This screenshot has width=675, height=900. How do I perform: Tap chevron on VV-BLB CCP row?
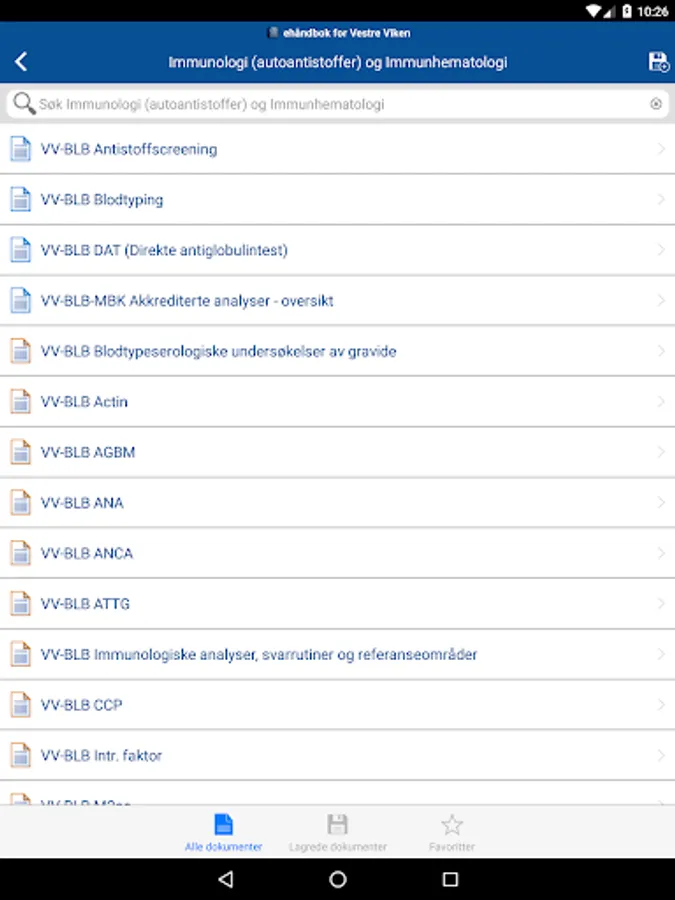click(661, 705)
